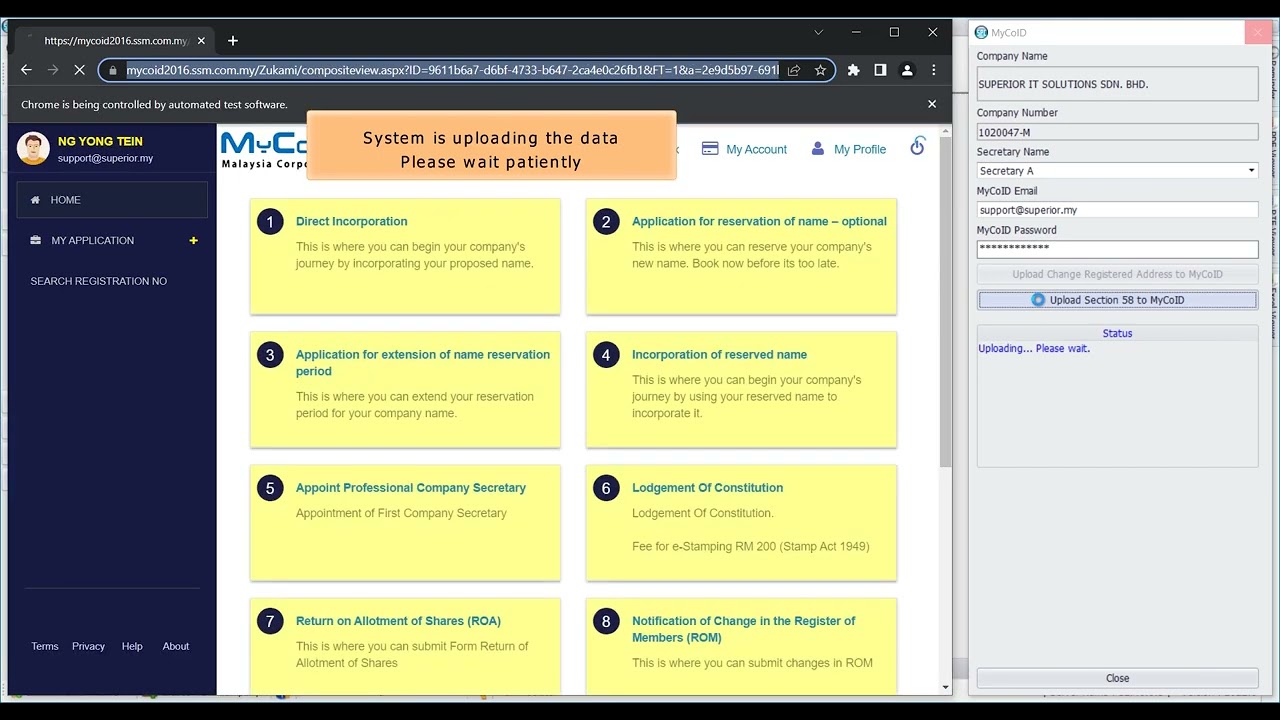Open MY APPLICATION in the sidebar
The image size is (1280, 720).
point(92,240)
